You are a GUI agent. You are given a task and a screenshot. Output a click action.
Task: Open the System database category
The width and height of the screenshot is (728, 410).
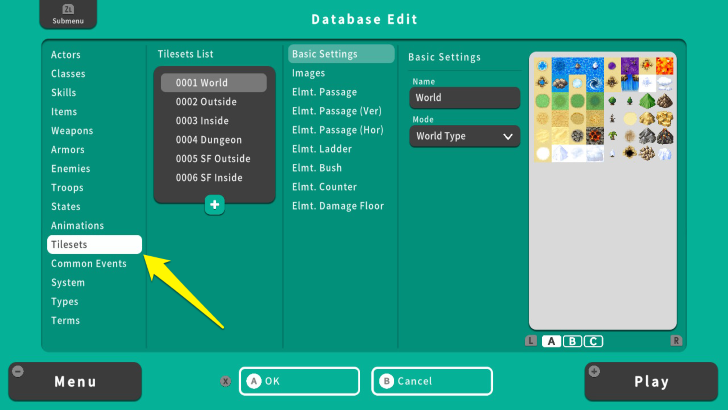click(x=68, y=283)
